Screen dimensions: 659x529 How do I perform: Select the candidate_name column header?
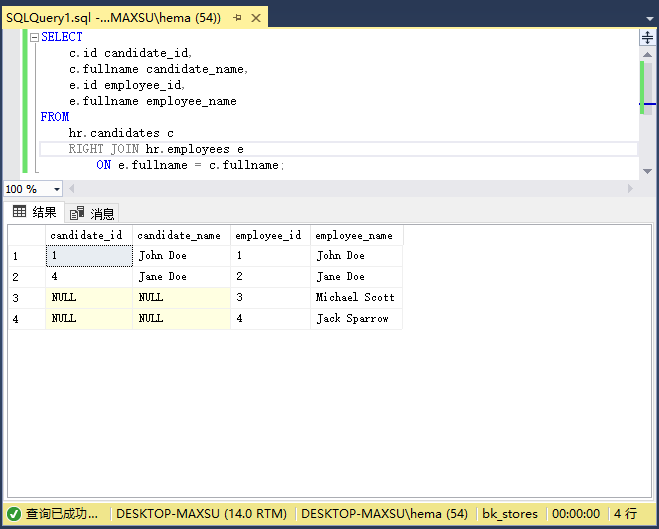[181, 235]
